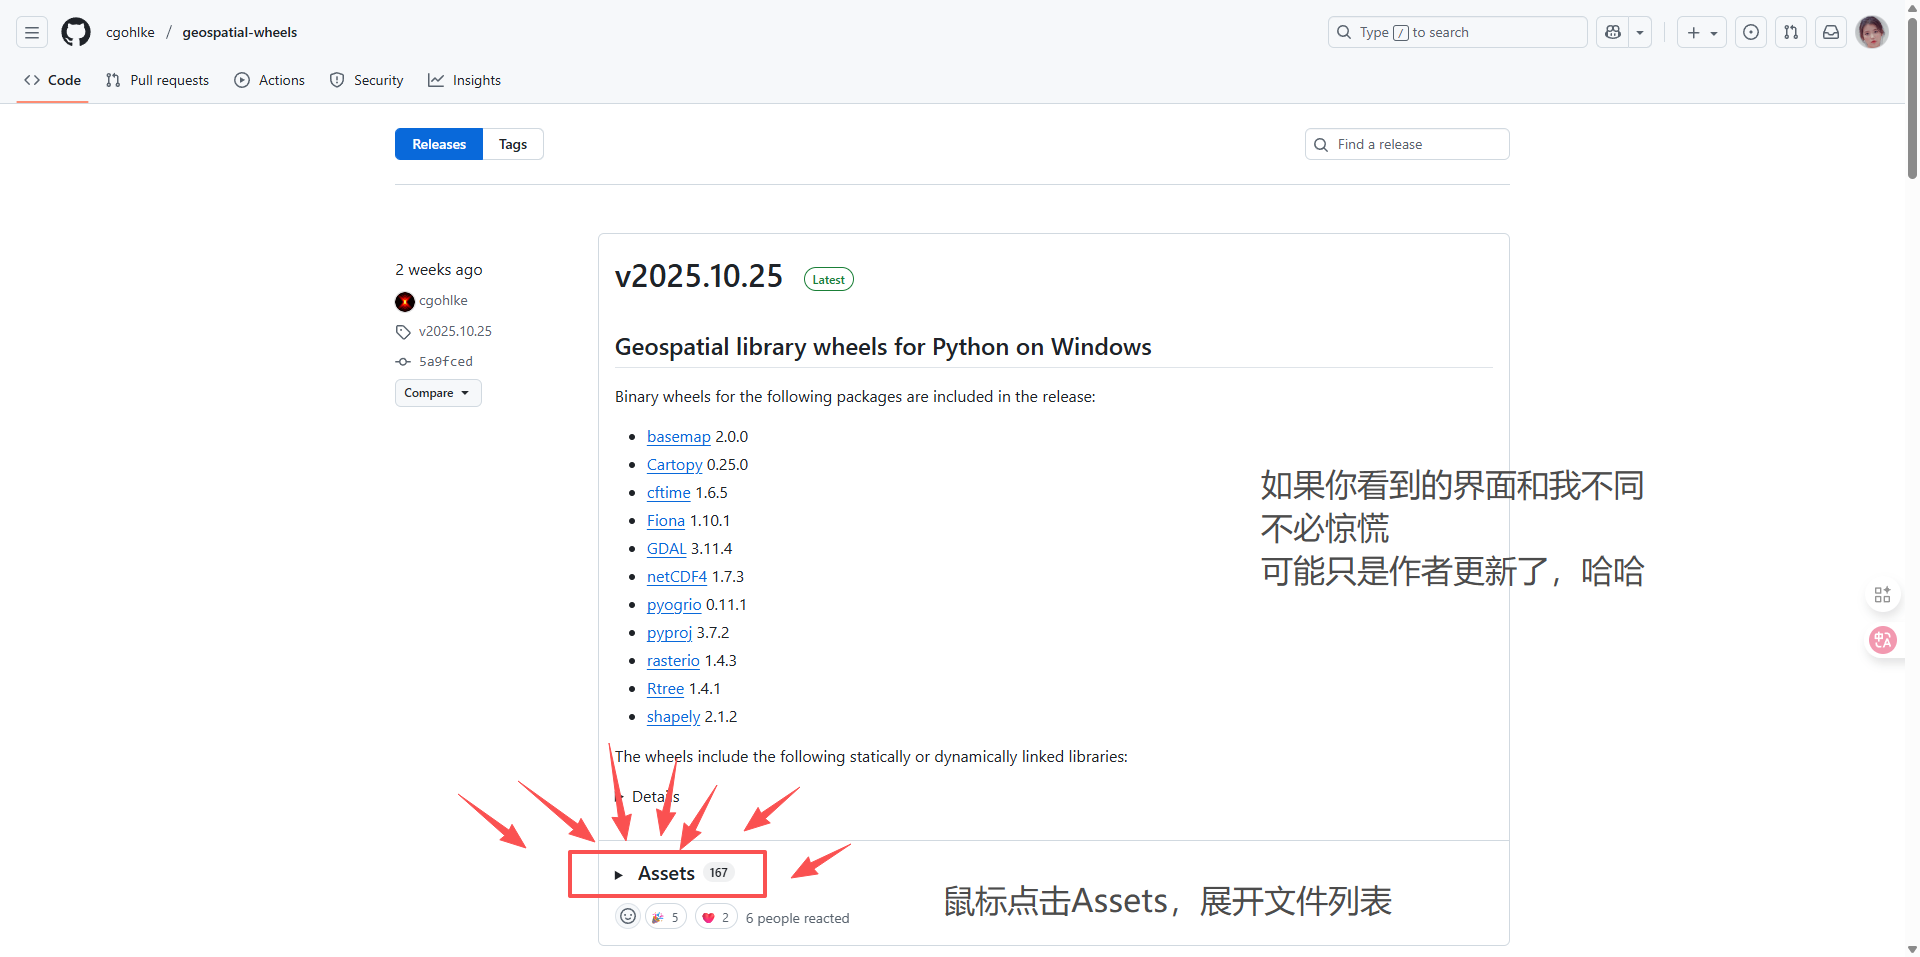The height and width of the screenshot is (957, 1920).
Task: Click the commit icon next to 5a9fced
Action: [x=403, y=361]
